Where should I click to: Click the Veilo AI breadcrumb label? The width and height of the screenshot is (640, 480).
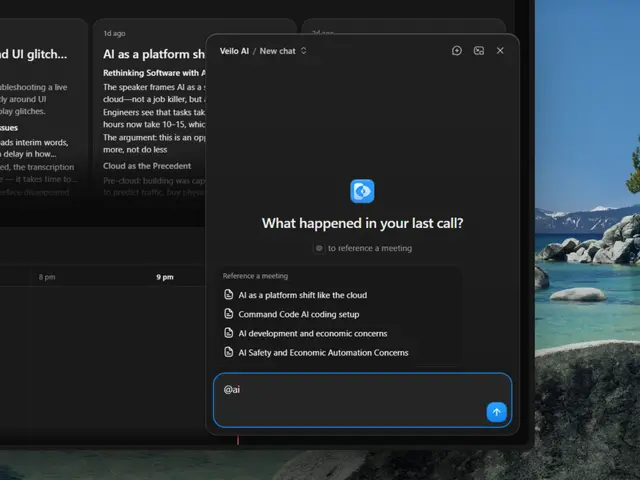[x=234, y=51]
